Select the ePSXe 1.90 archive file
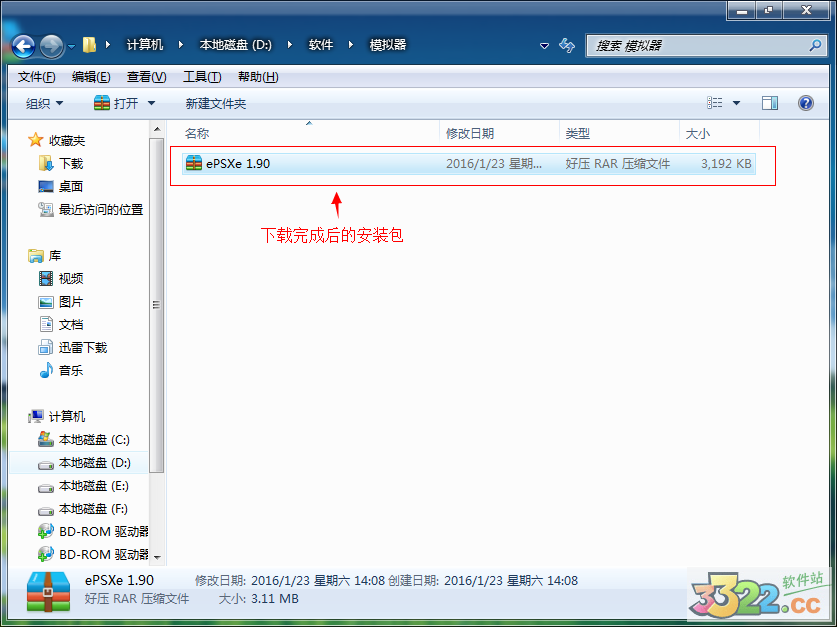The height and width of the screenshot is (627, 837). (x=468, y=164)
